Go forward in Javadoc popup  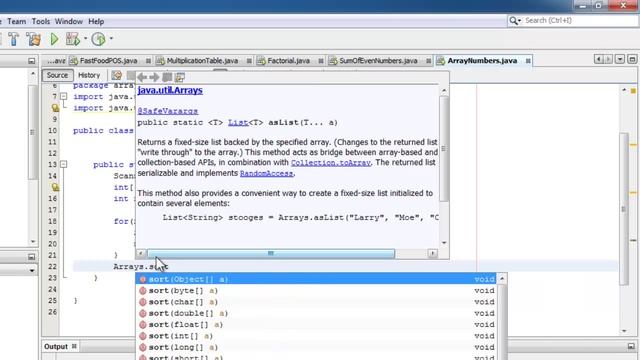(154, 77)
